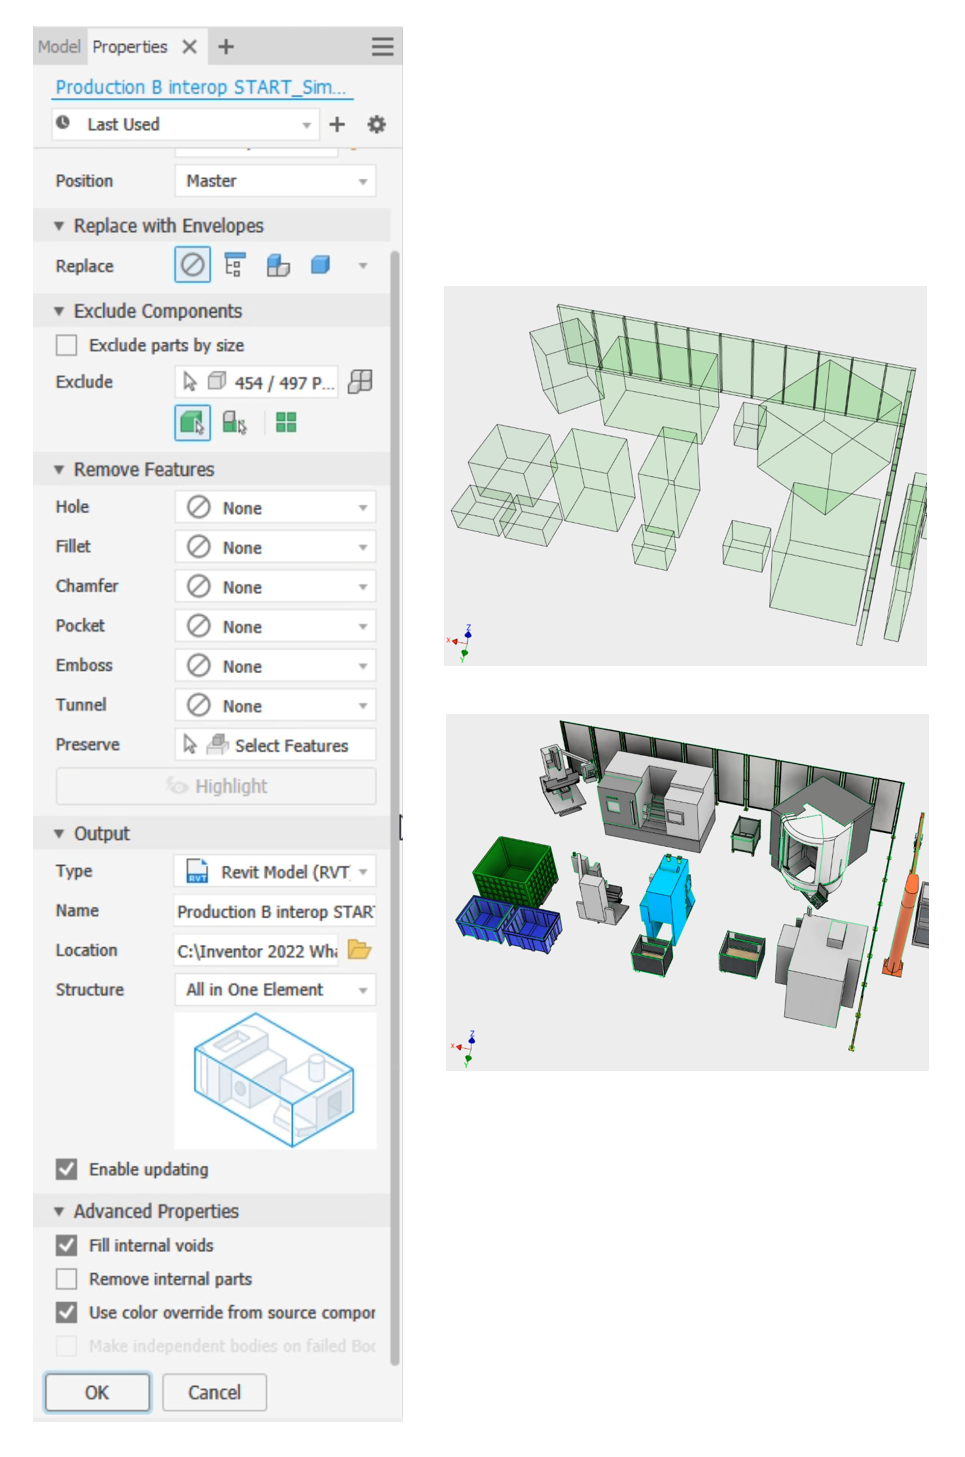This screenshot has width=965, height=1457.
Task: Open the panel hamburger menu
Action: (382, 47)
